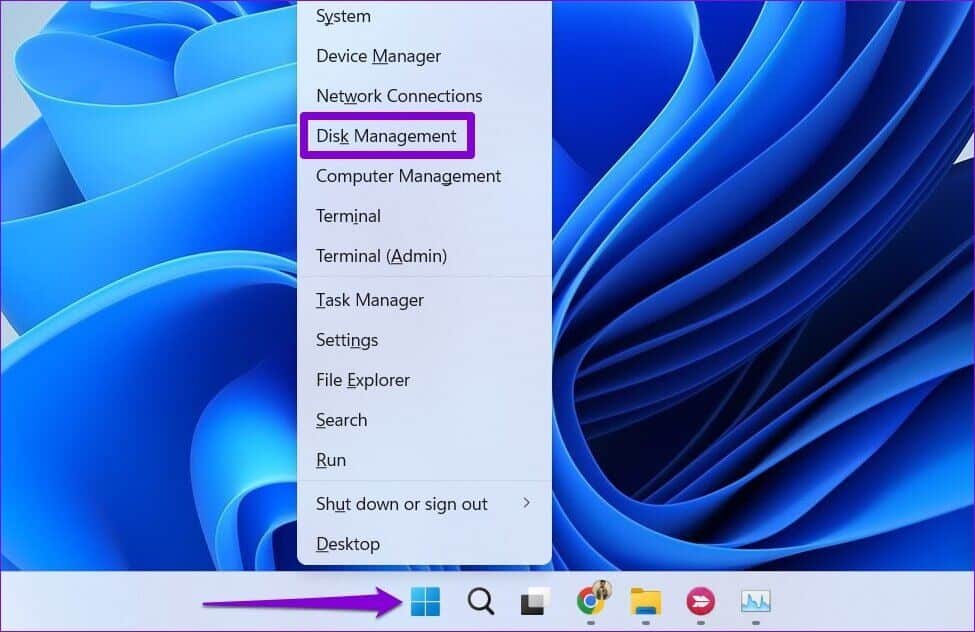Open File Explorer folder icon on taskbar
Screen dimensions: 975x632
pos(645,602)
